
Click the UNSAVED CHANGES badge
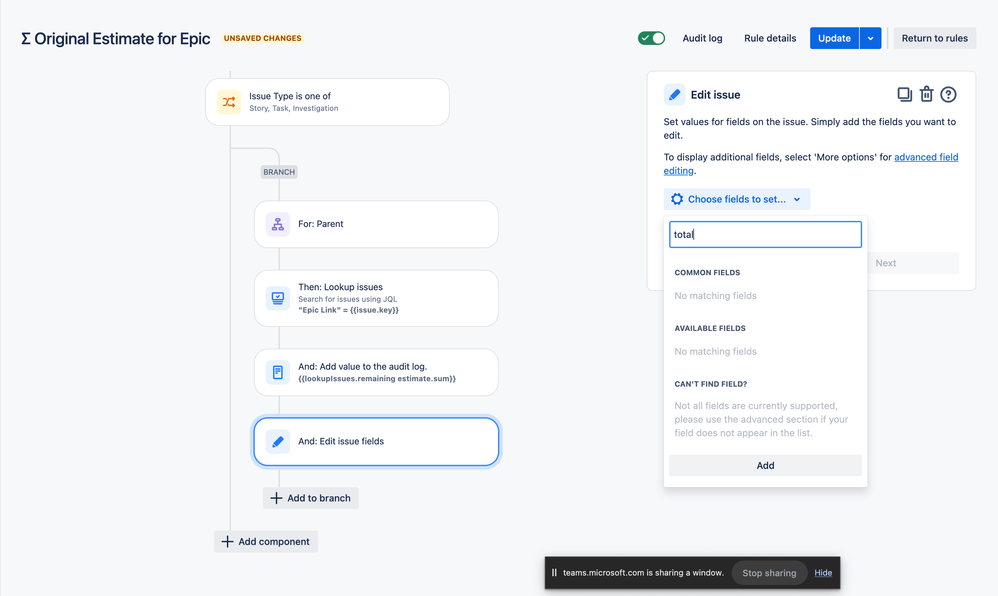pos(262,38)
